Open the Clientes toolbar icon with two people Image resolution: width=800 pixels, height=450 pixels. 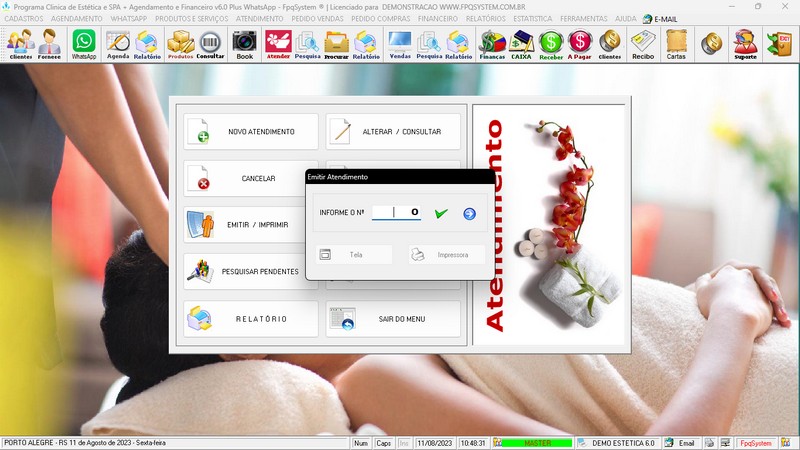(x=20, y=44)
